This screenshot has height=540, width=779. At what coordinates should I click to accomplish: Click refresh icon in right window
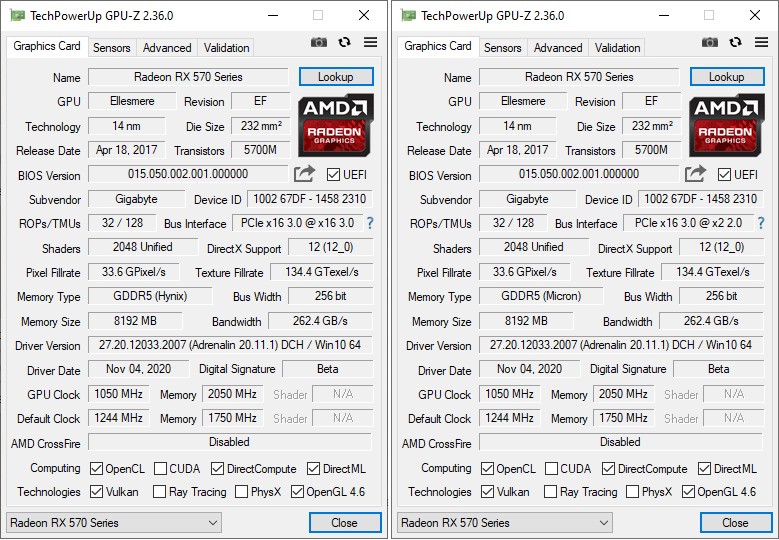pyautogui.click(x=735, y=42)
